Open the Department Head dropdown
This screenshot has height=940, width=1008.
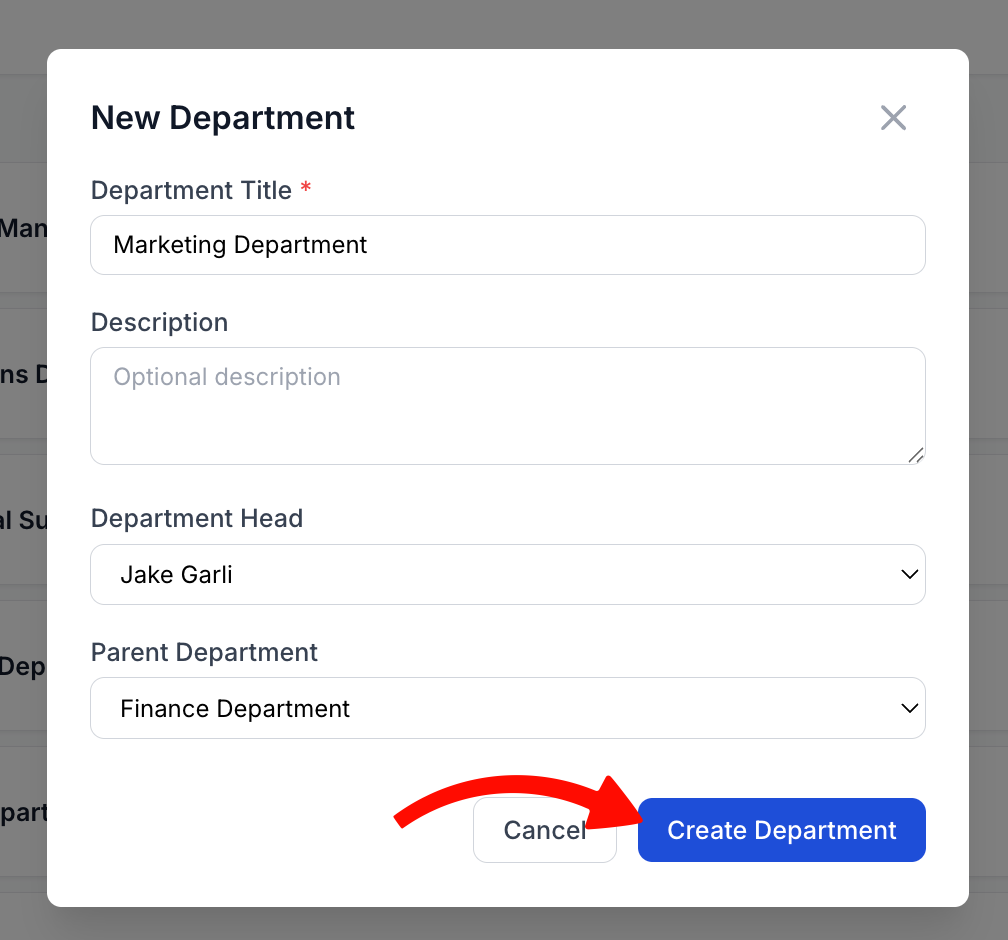coord(508,574)
